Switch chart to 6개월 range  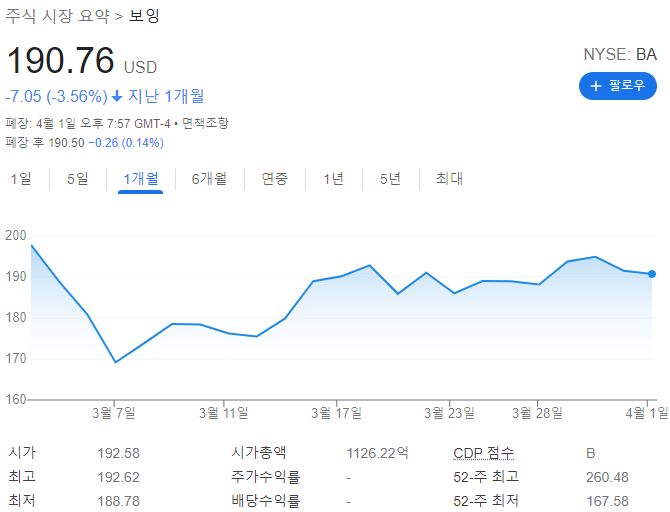[209, 179]
